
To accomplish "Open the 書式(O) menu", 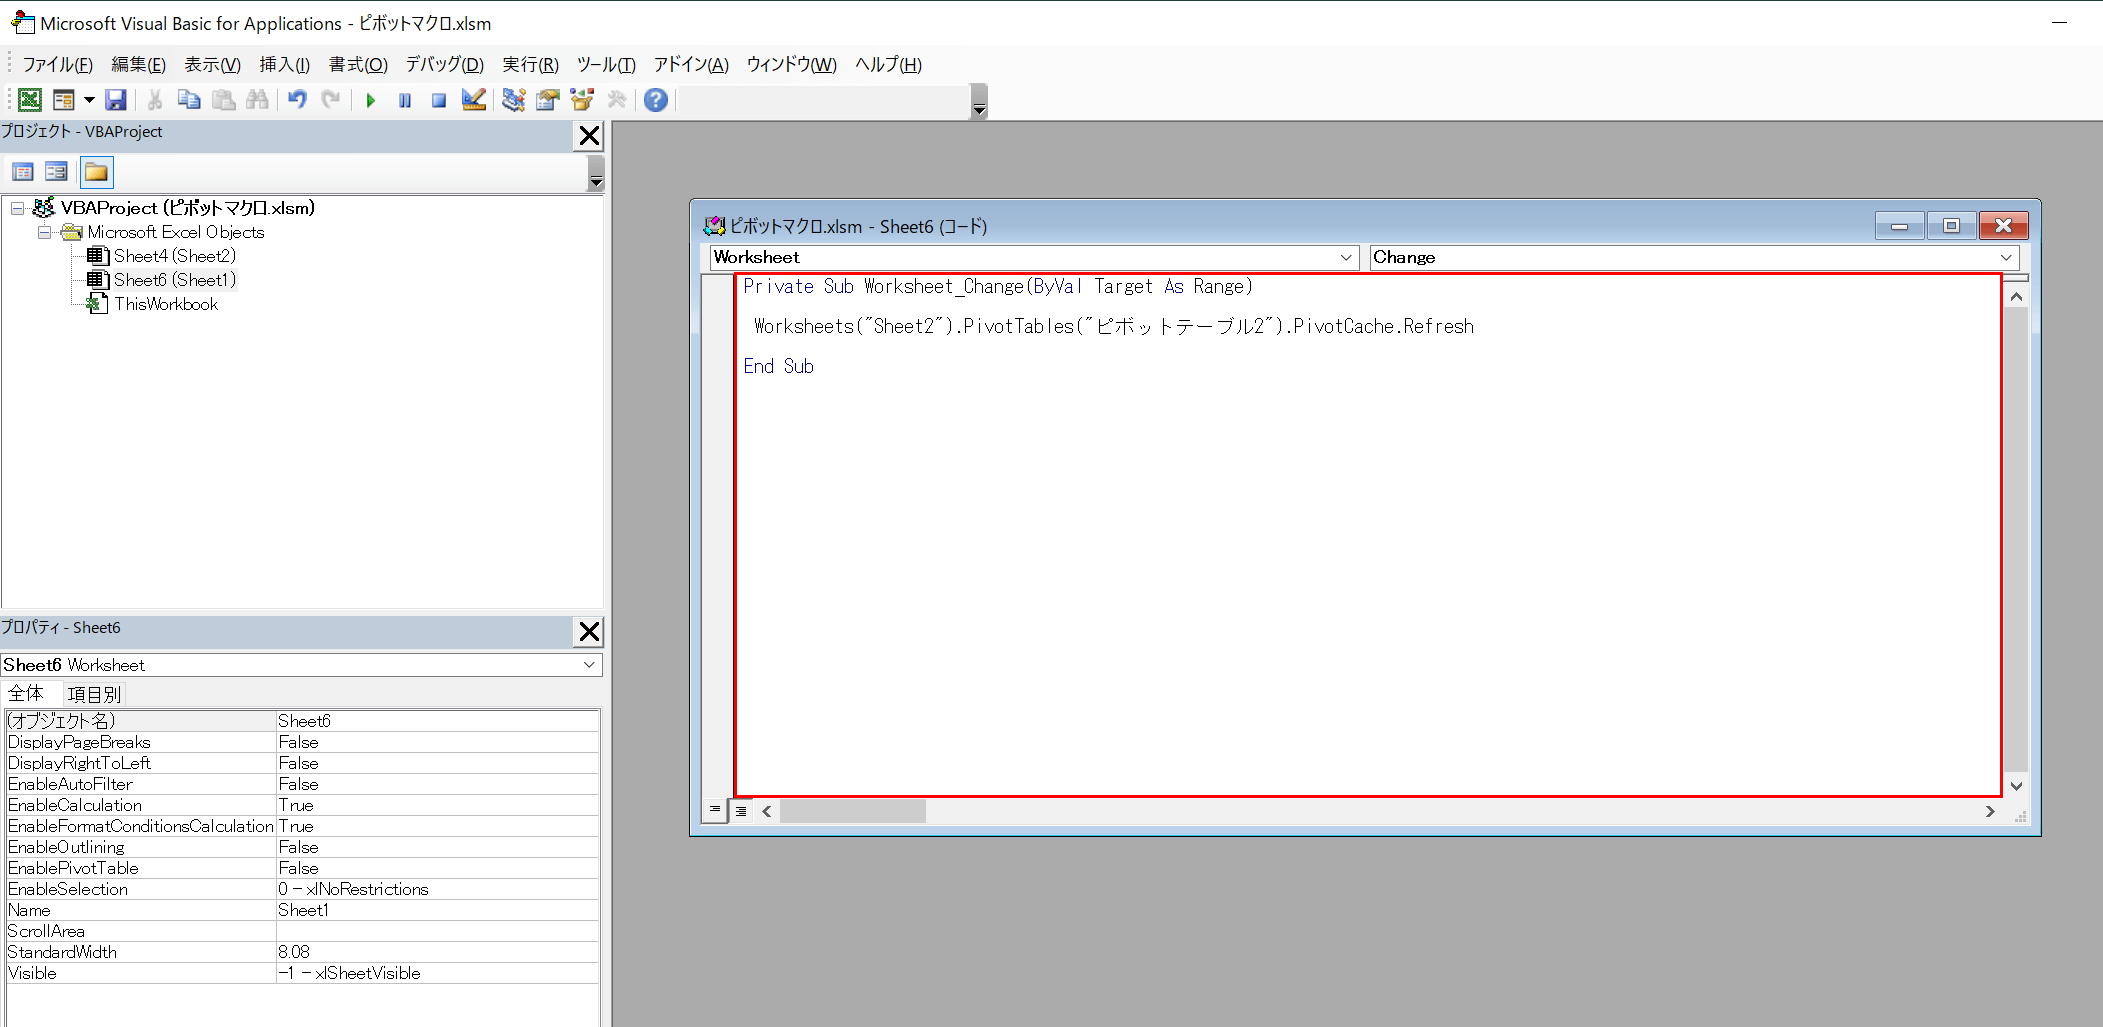I will coord(358,65).
